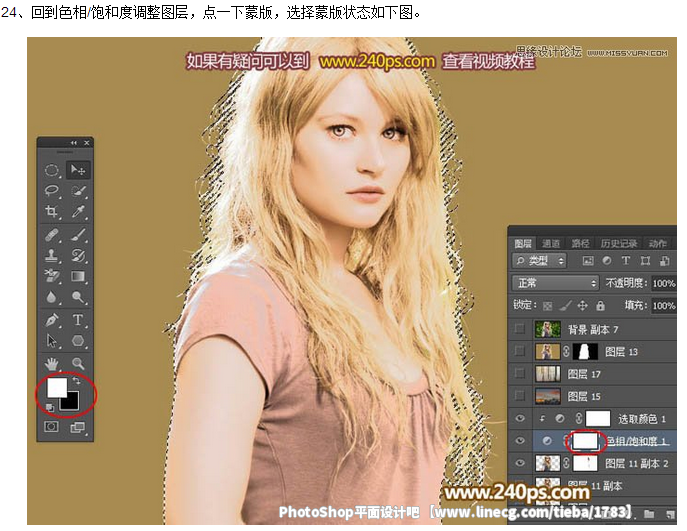Select the Eyedropper tool

78,212
